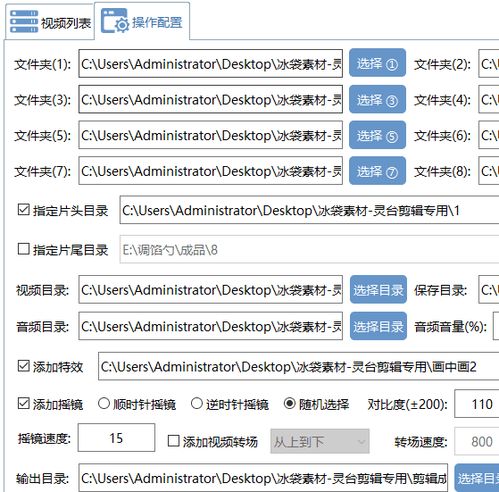Click the 视频列表 server-stack icon
This screenshot has height=492, width=499.
coord(23,22)
